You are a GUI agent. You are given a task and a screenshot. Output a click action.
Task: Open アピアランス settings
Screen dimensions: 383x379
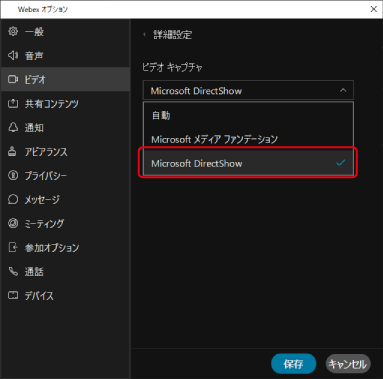click(x=65, y=151)
